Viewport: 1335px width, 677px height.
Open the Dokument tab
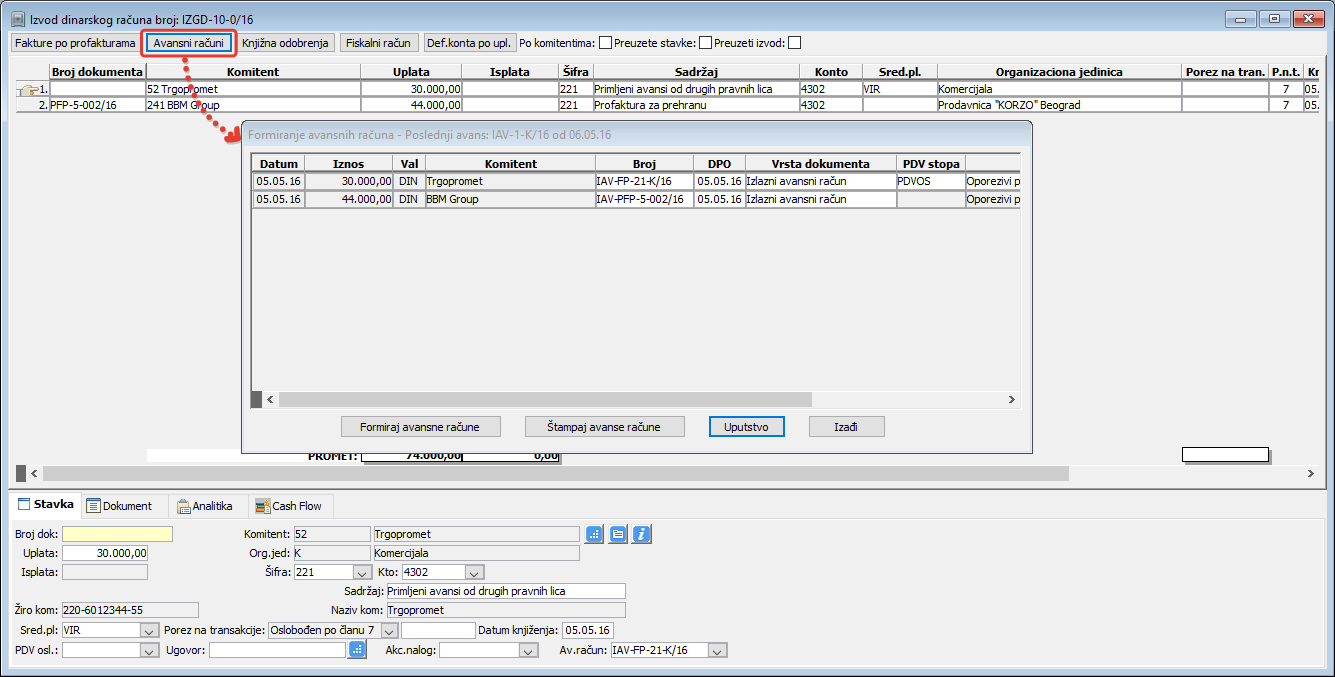tap(120, 506)
